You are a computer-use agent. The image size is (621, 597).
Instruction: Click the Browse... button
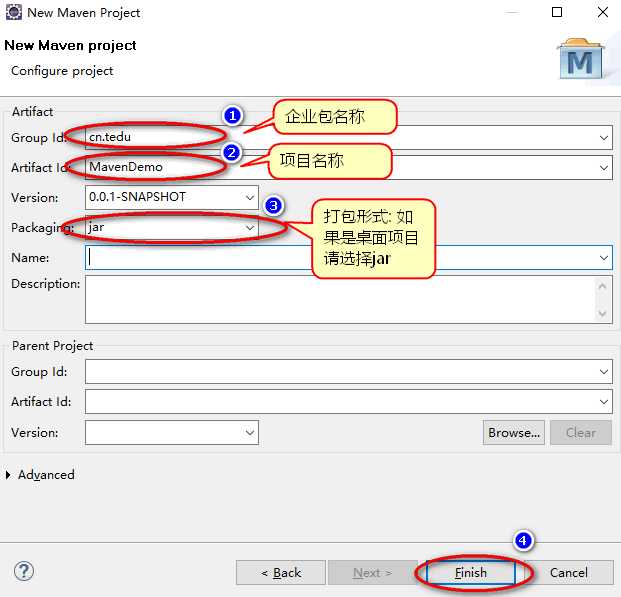[514, 433]
